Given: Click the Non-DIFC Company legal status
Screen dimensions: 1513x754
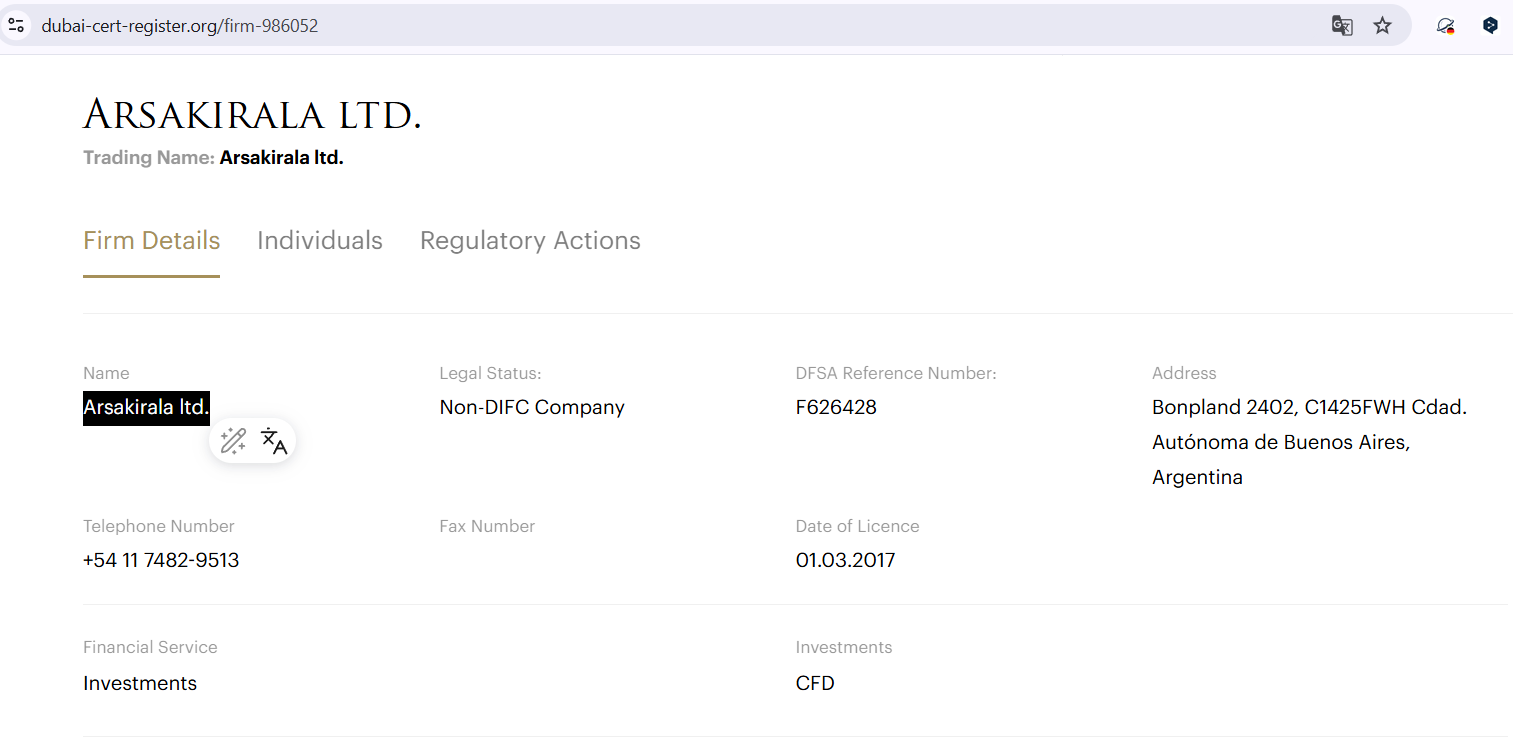Looking at the screenshot, I should pyautogui.click(x=532, y=407).
